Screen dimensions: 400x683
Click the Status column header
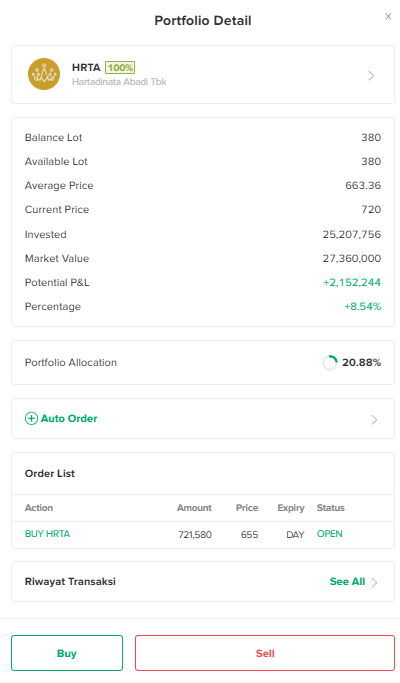331,508
